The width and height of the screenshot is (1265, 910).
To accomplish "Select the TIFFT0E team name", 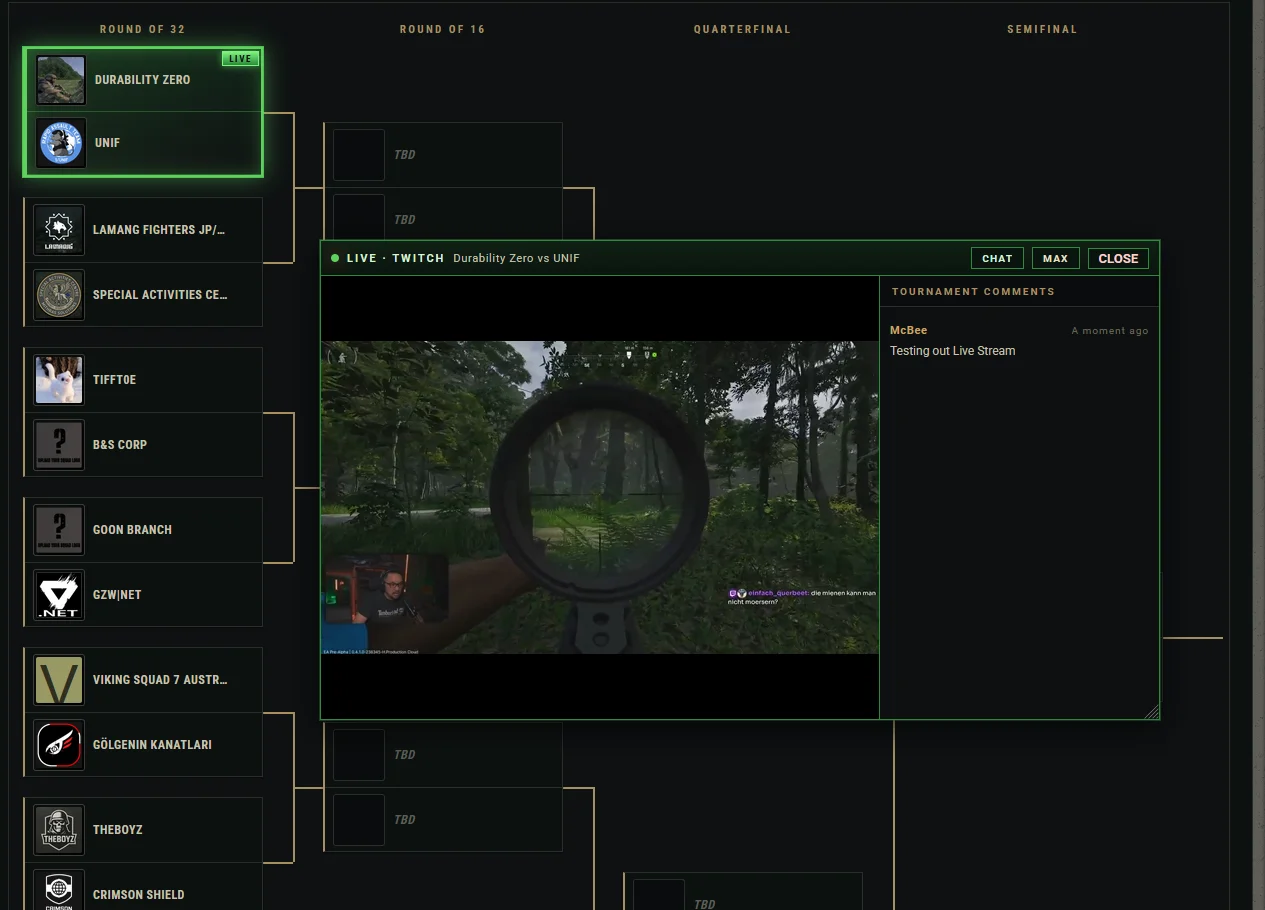I will tap(114, 380).
